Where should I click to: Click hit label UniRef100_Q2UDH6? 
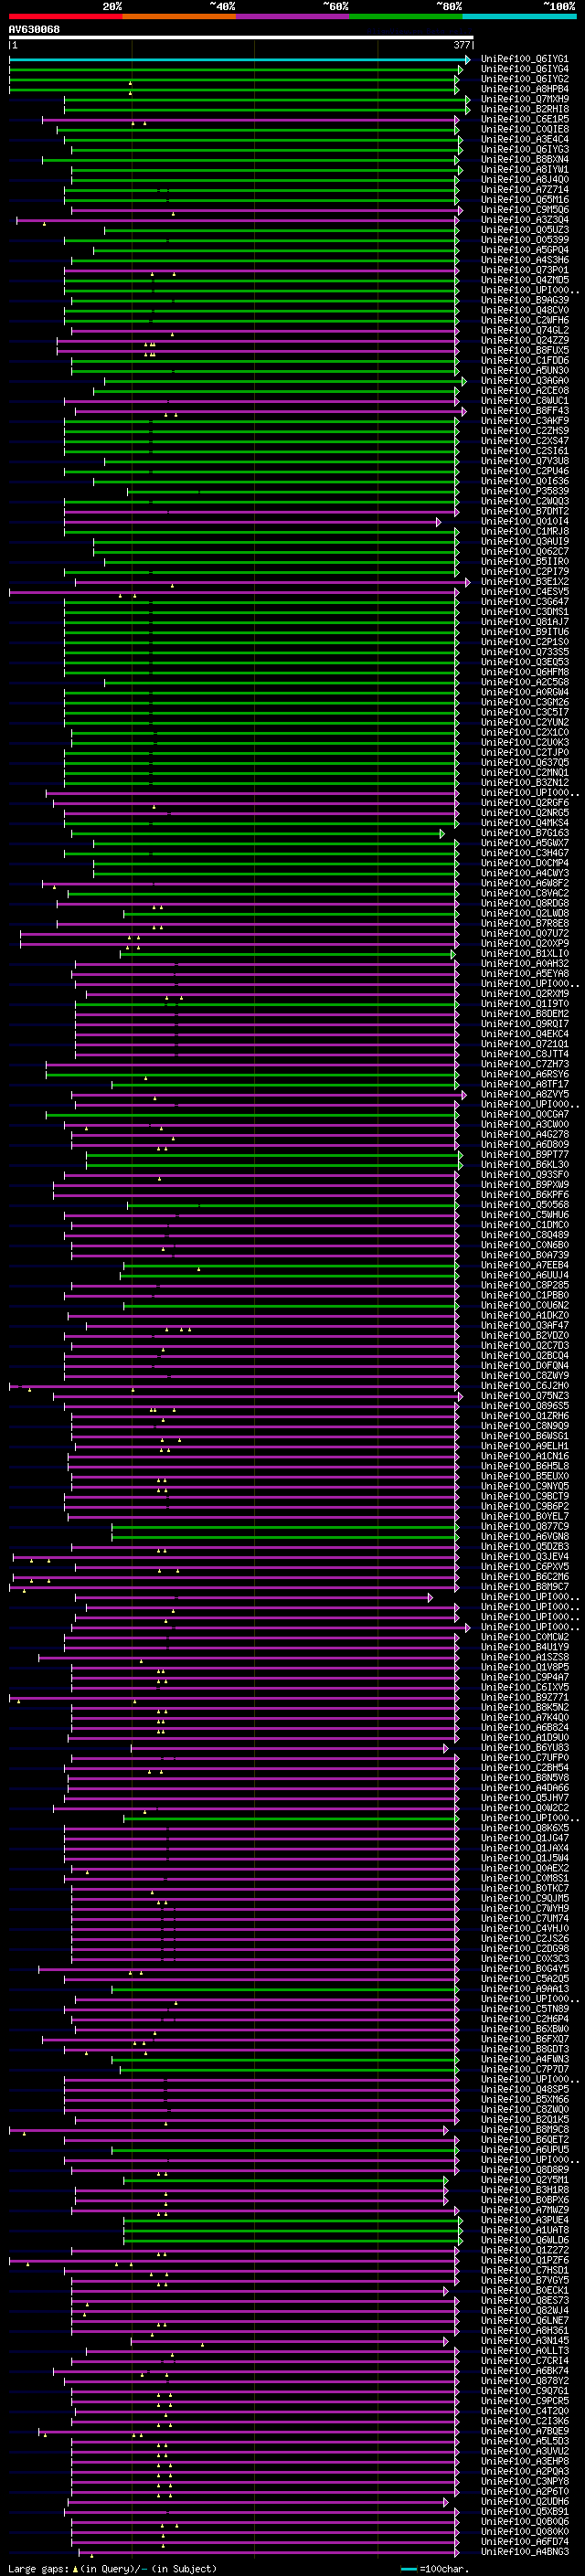pyautogui.click(x=525, y=2502)
